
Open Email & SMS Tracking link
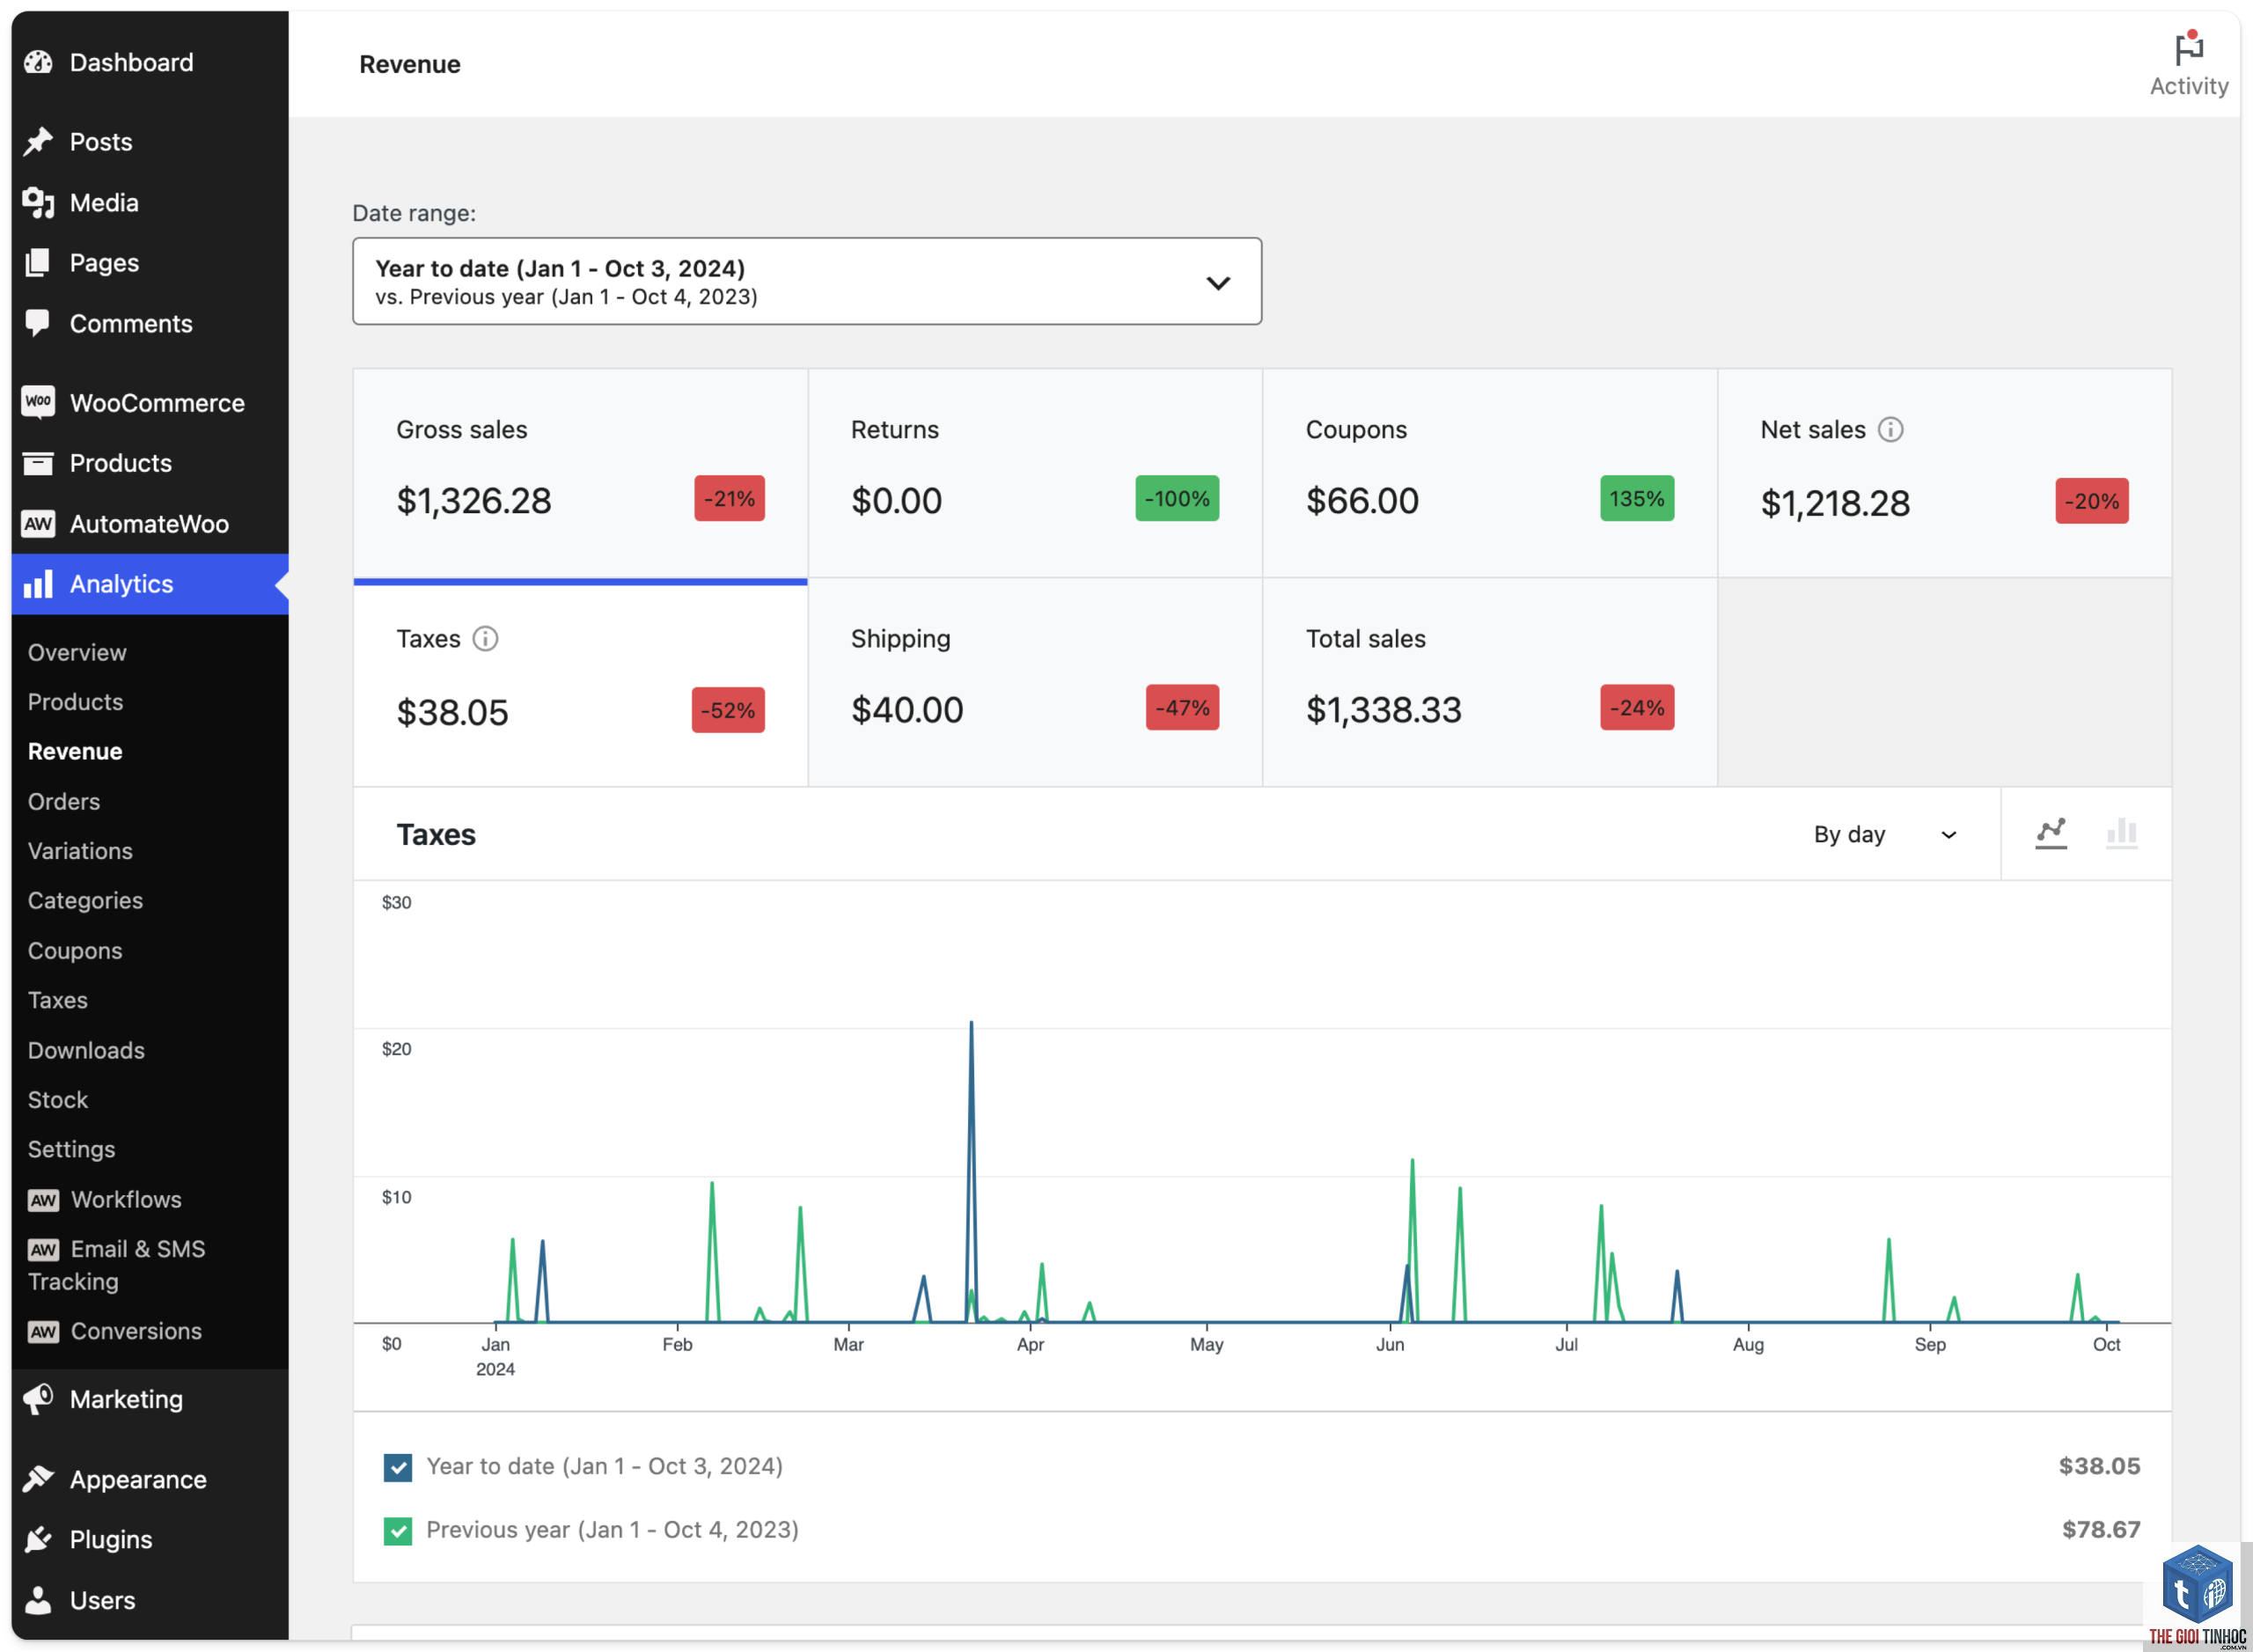[116, 1266]
